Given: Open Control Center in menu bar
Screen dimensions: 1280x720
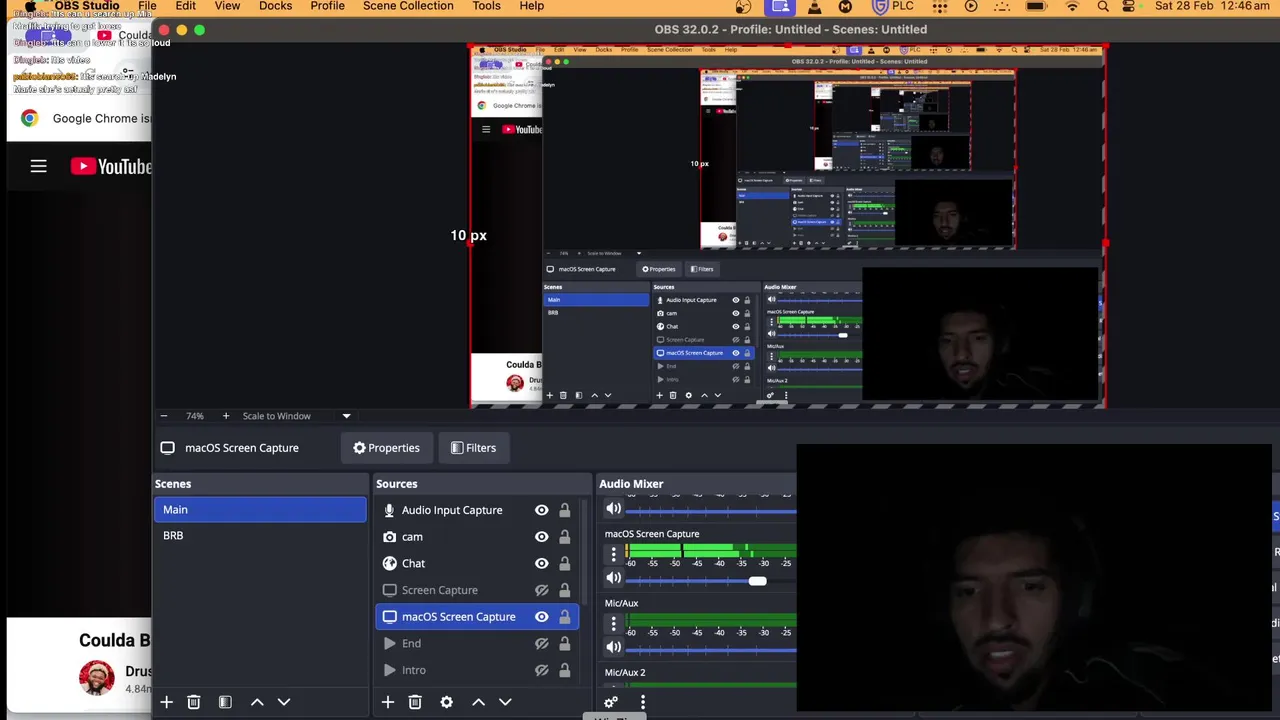Looking at the screenshot, I should pyautogui.click(x=1129, y=6).
